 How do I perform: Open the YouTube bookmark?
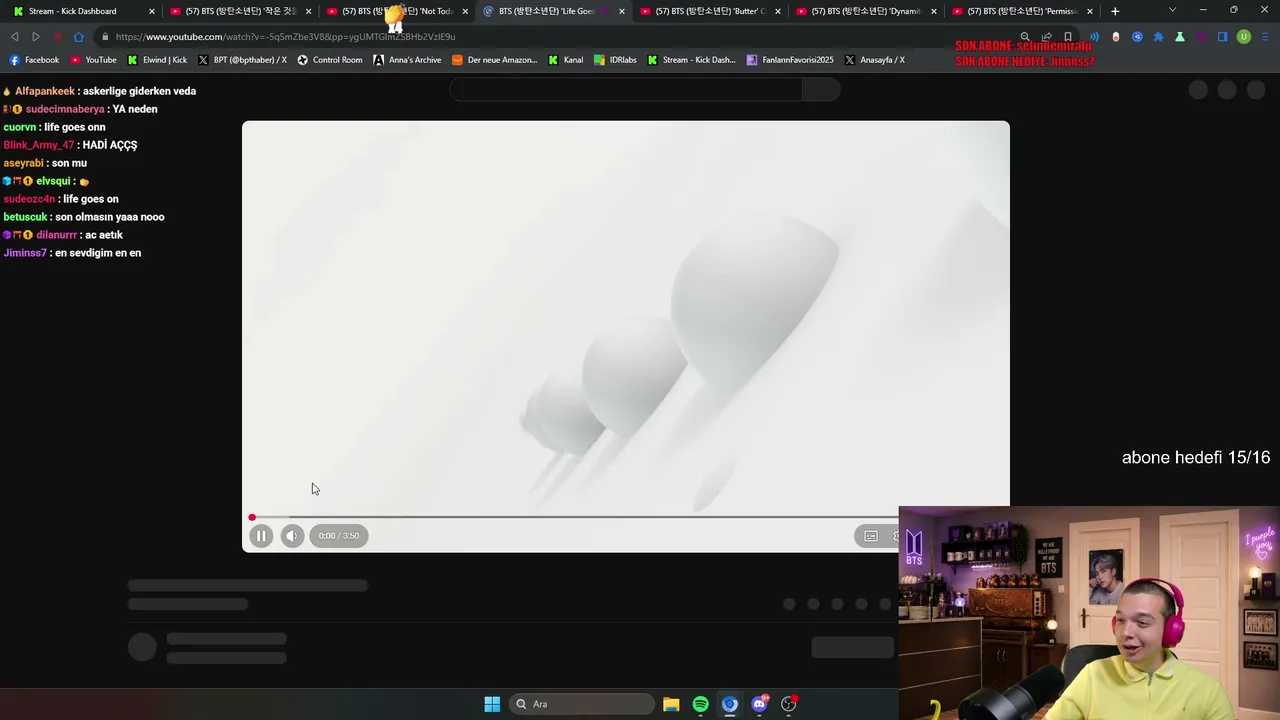coord(93,60)
